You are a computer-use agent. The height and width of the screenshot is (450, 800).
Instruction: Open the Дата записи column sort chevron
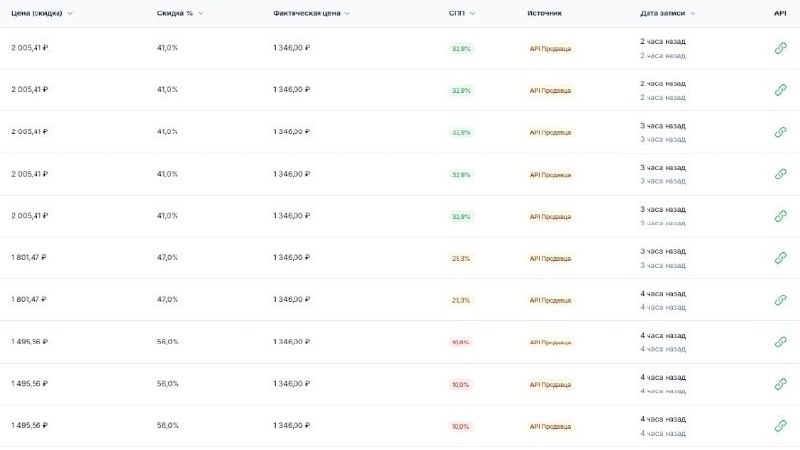tap(692, 13)
